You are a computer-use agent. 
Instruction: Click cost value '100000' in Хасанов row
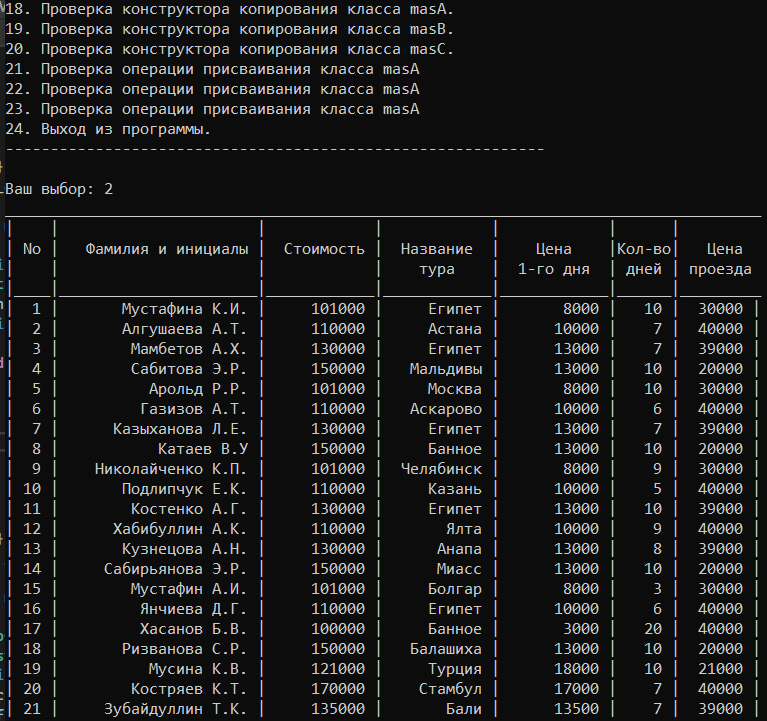[x=338, y=630]
